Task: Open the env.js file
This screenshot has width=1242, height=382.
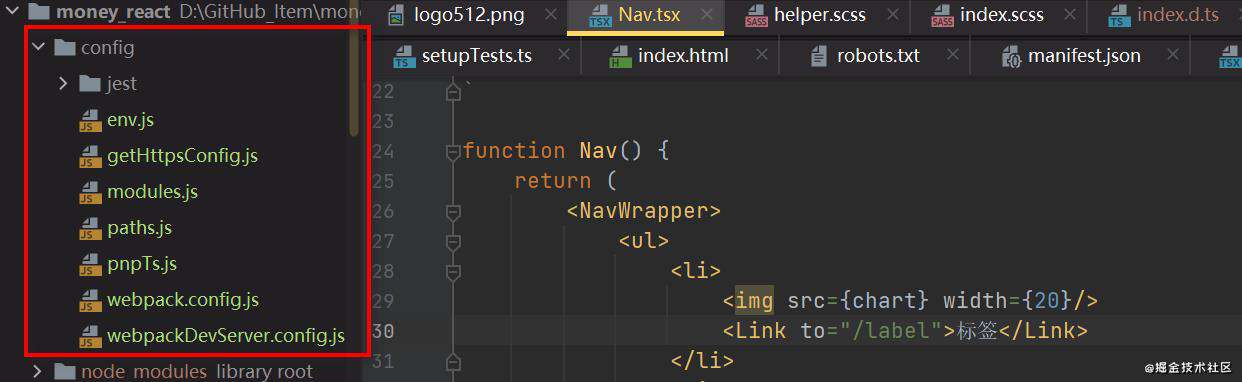Action: (130, 119)
